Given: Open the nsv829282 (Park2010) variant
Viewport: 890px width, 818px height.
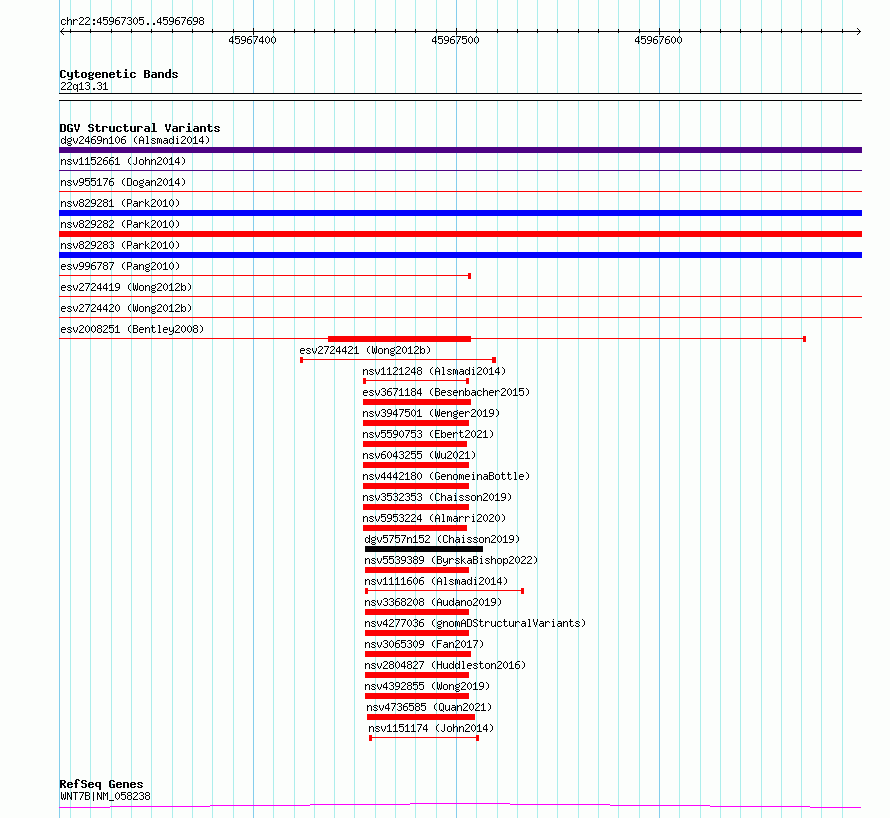Looking at the screenshot, I should click(x=120, y=224).
